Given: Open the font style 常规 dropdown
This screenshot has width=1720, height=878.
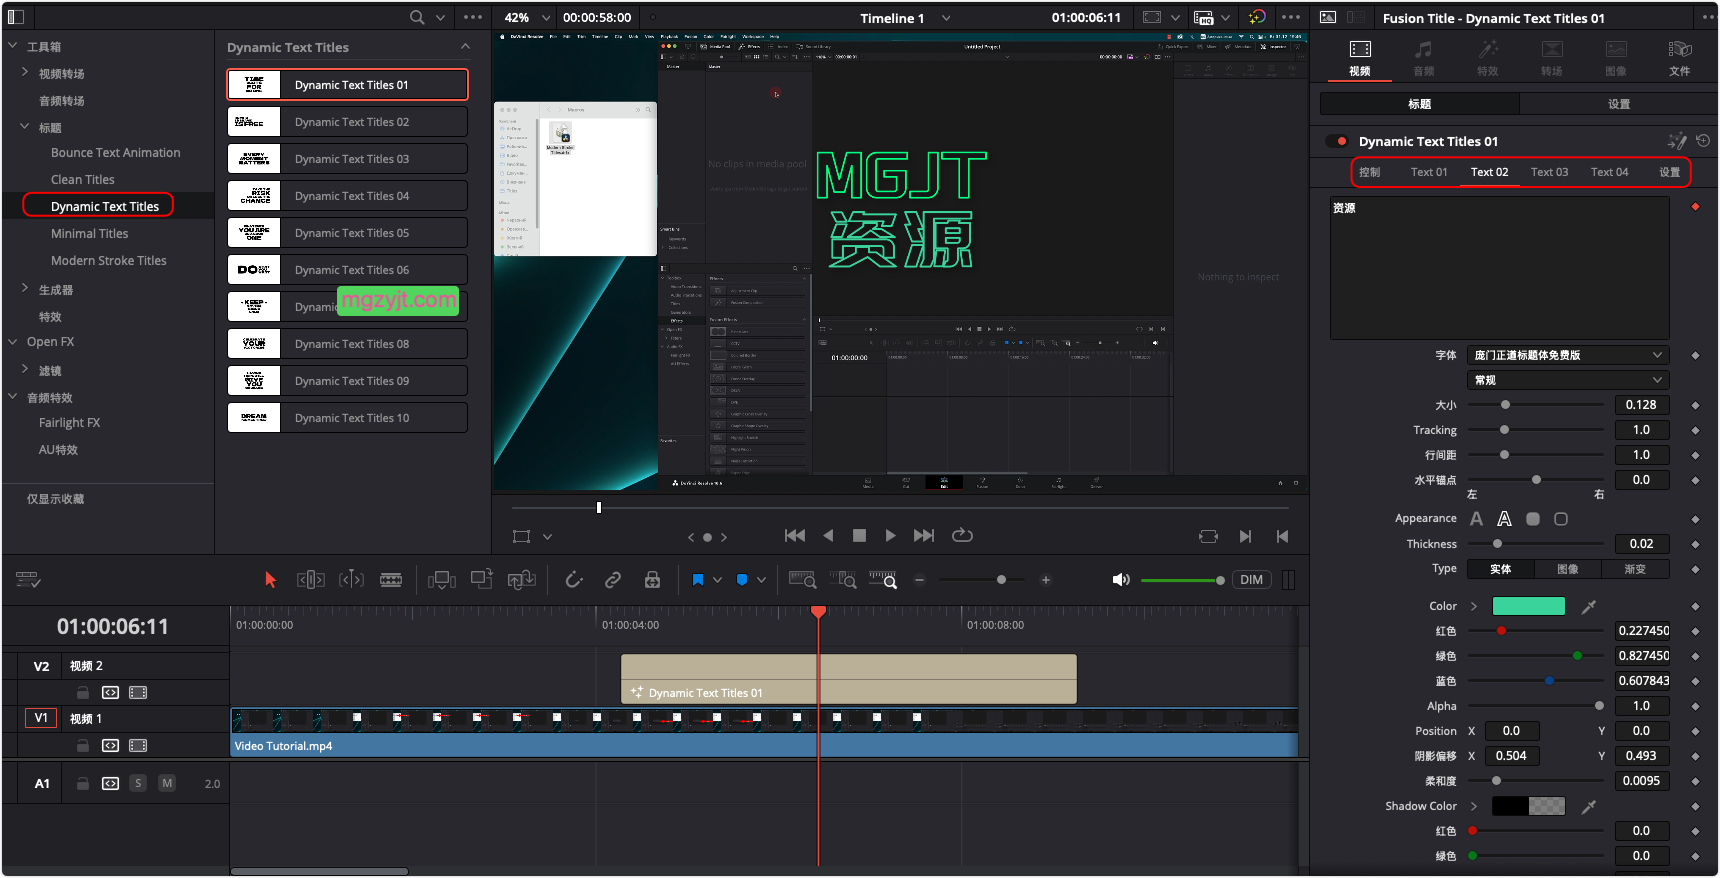Looking at the screenshot, I should click(x=1568, y=380).
